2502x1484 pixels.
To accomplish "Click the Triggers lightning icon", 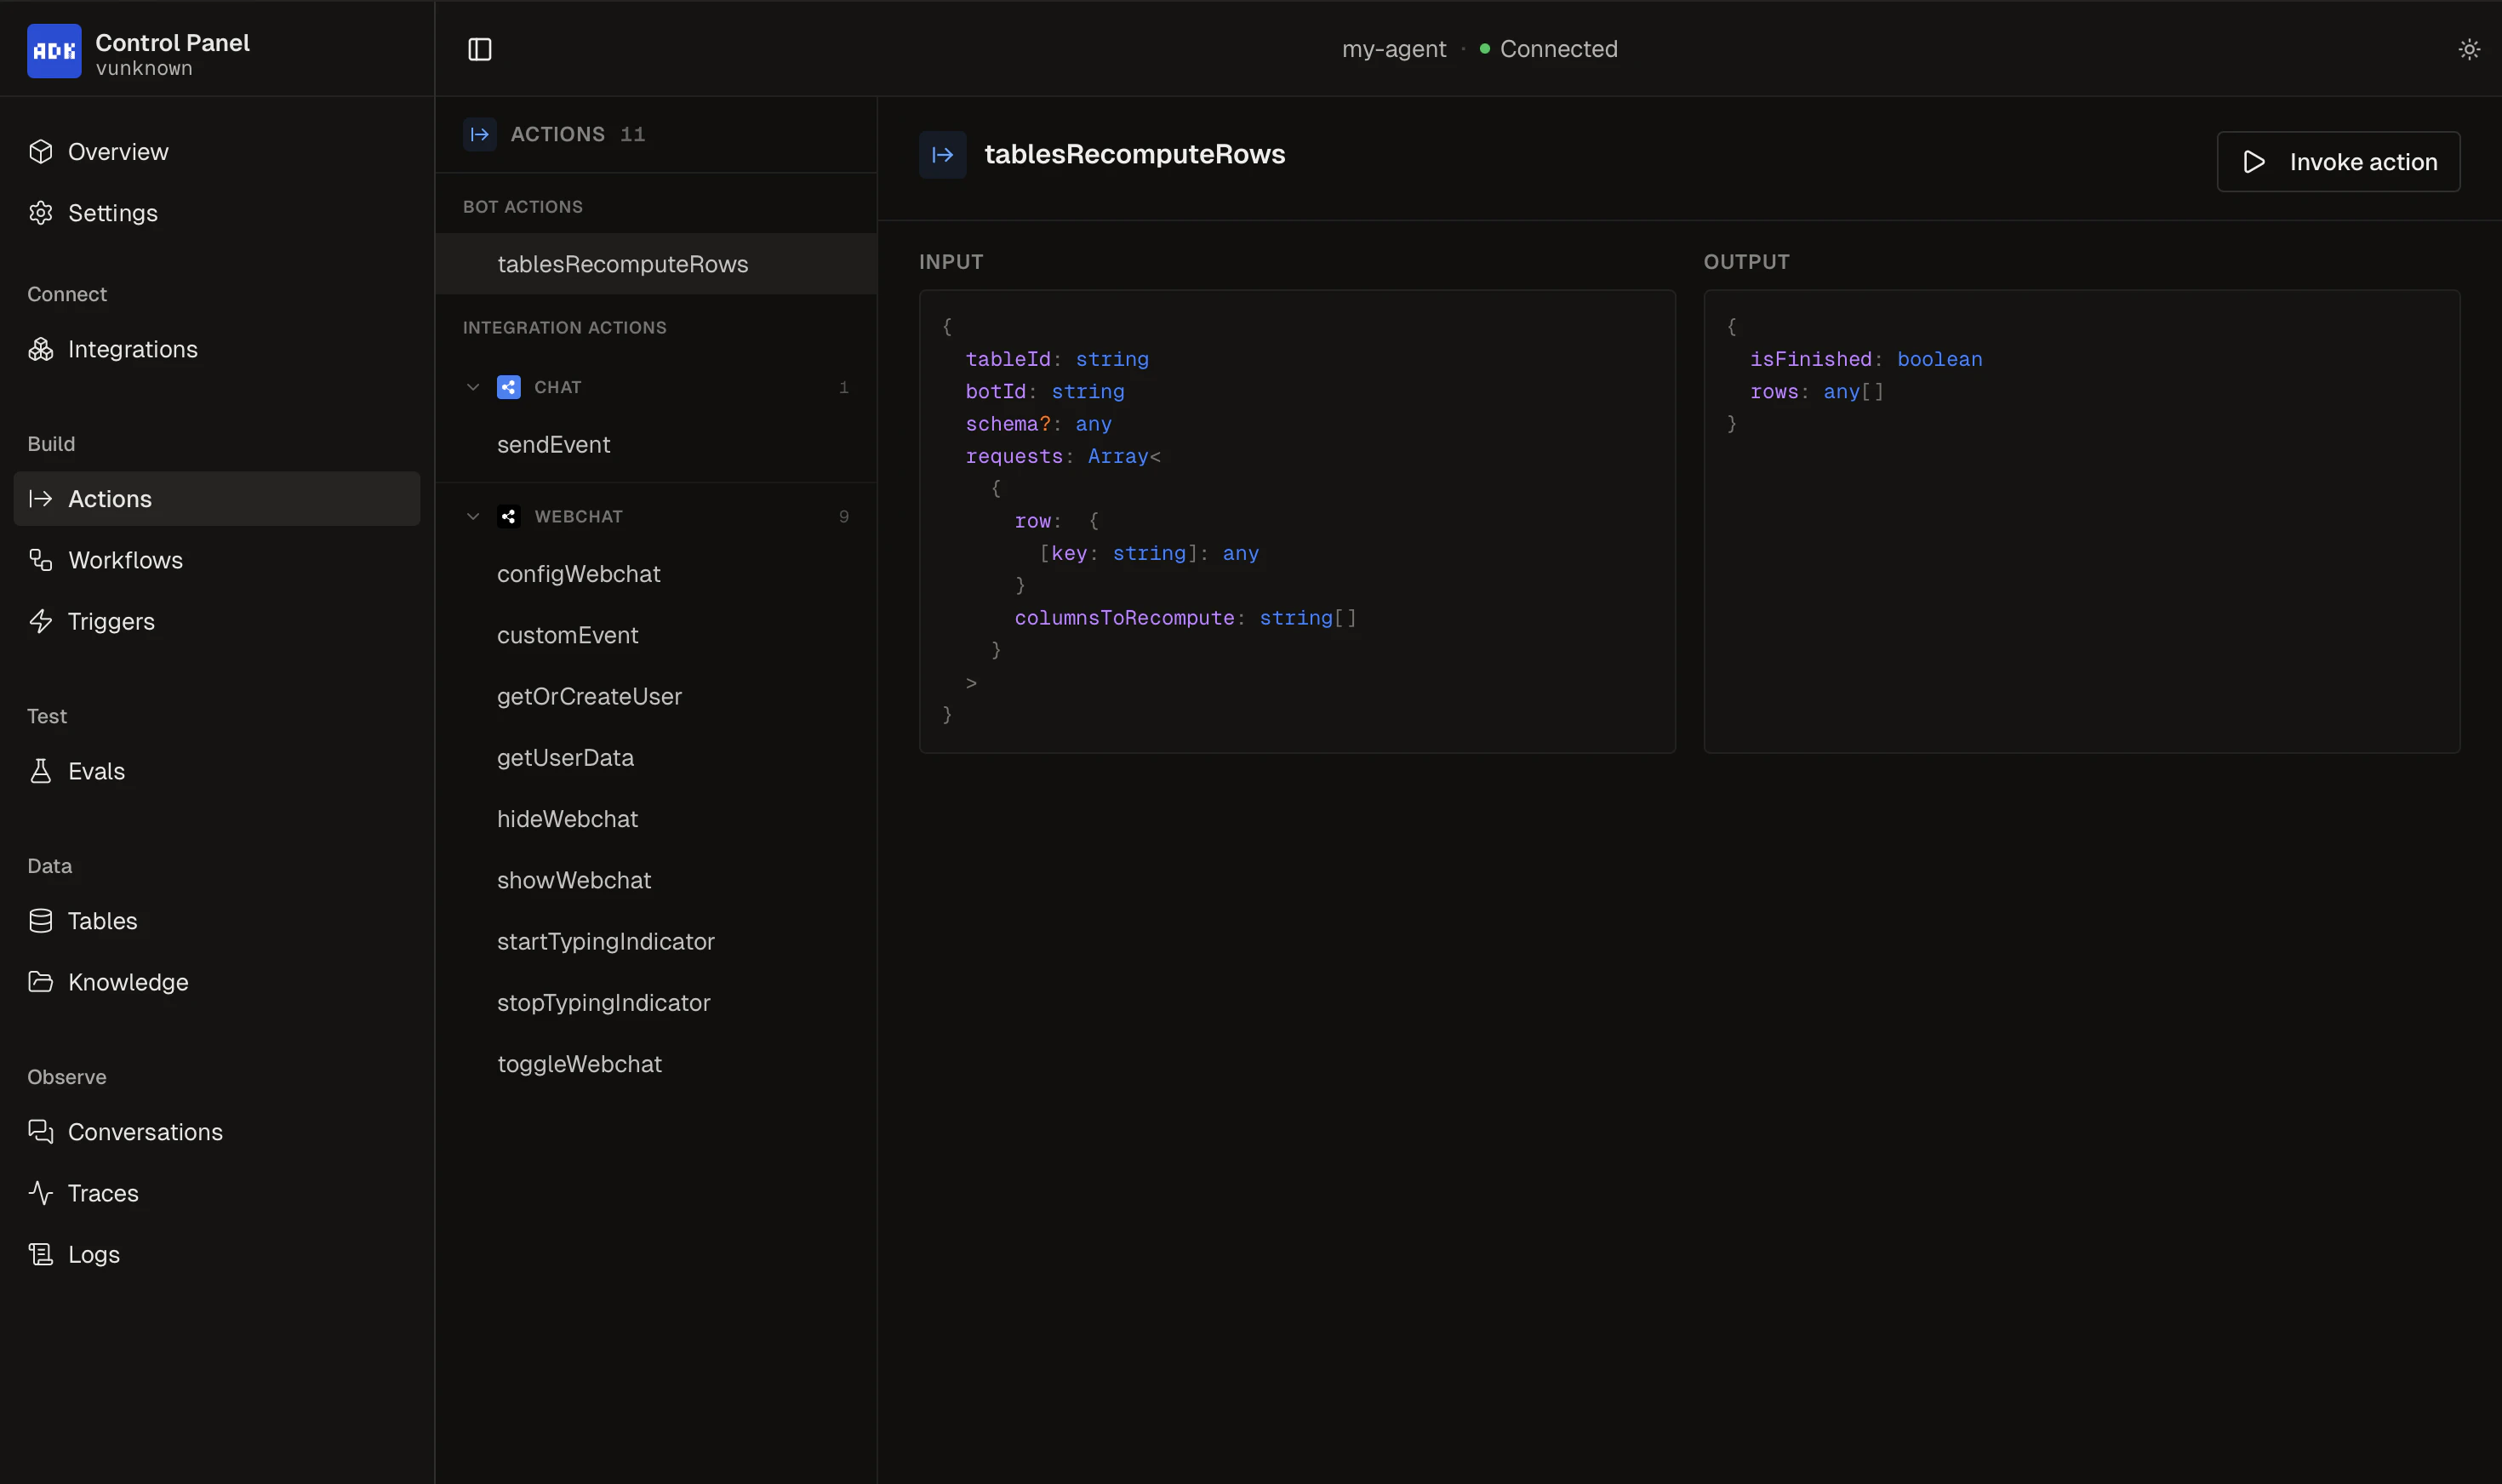I will (40, 621).
